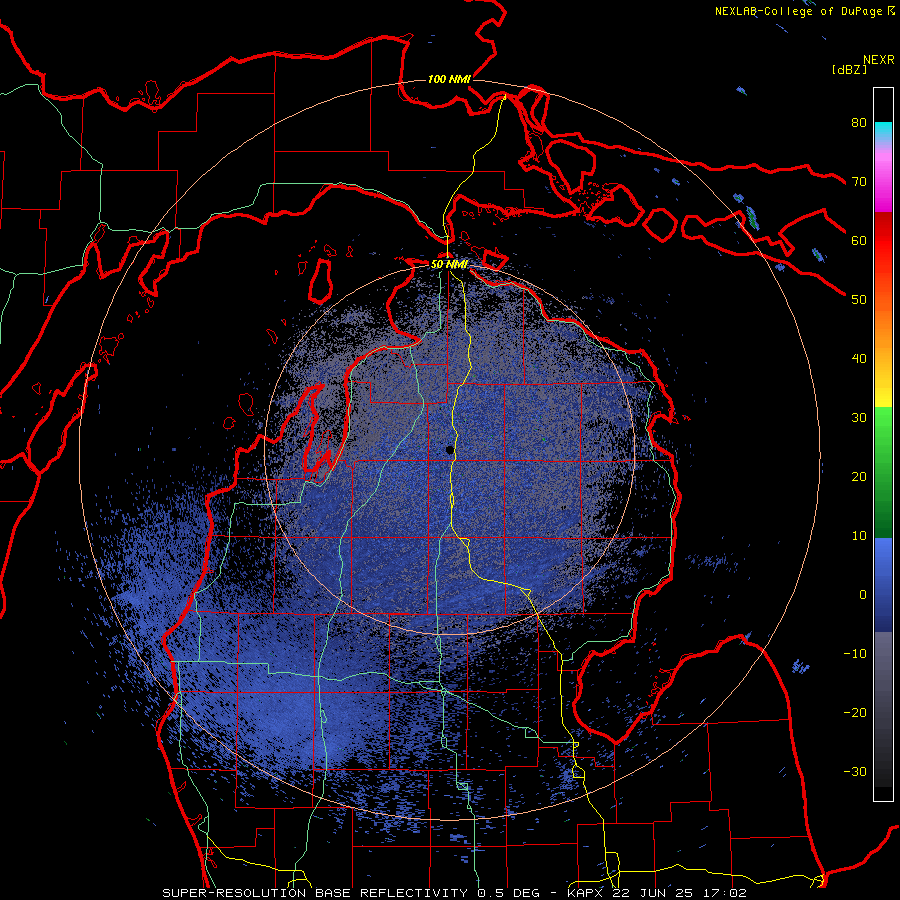Screen dimensions: 900x900
Task: Click the NEXR label above the color scale
Action: coord(879,60)
